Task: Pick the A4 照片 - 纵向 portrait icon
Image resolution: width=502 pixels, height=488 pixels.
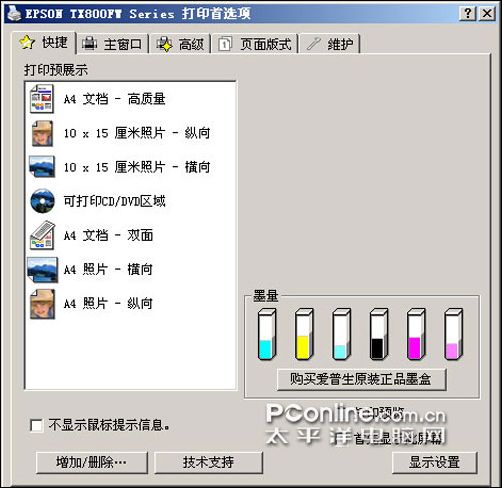Action: click(42, 304)
